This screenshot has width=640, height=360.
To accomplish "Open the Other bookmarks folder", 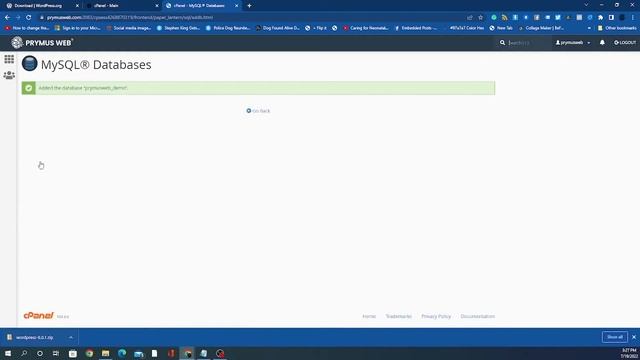I will [x=617, y=28].
